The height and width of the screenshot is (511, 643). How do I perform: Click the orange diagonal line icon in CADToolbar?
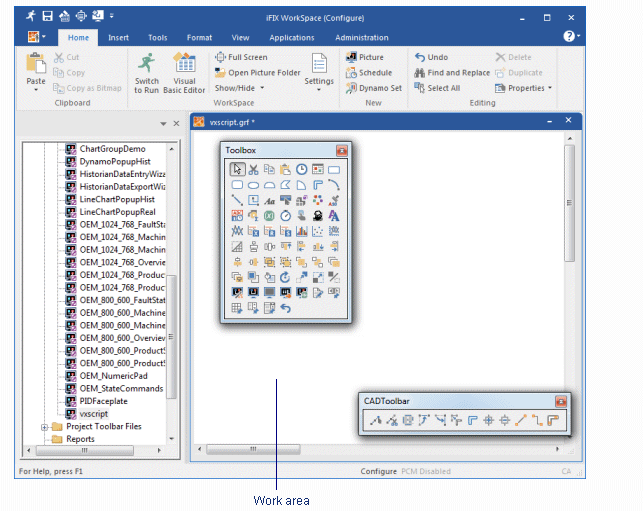[x=521, y=420]
